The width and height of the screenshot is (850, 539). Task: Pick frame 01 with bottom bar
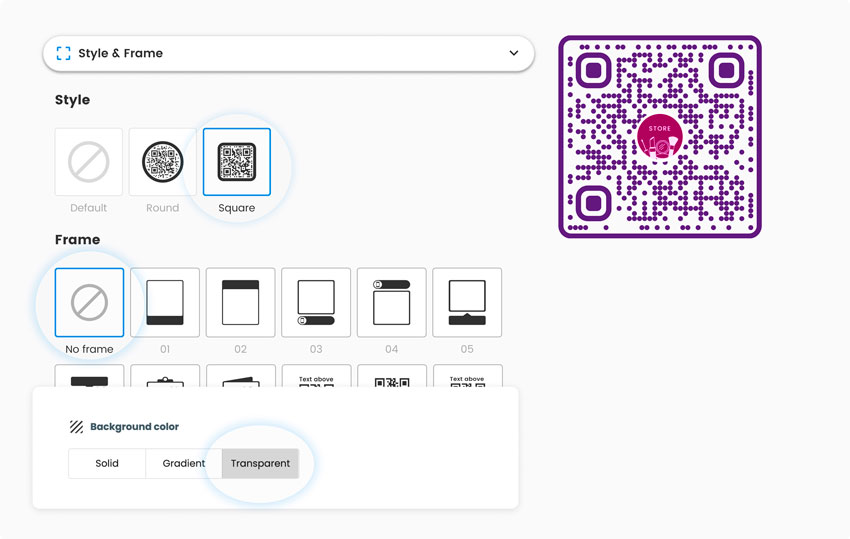[x=165, y=302]
